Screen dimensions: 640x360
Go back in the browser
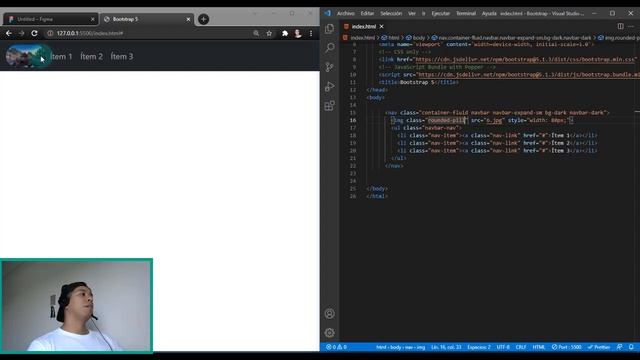tap(9, 33)
